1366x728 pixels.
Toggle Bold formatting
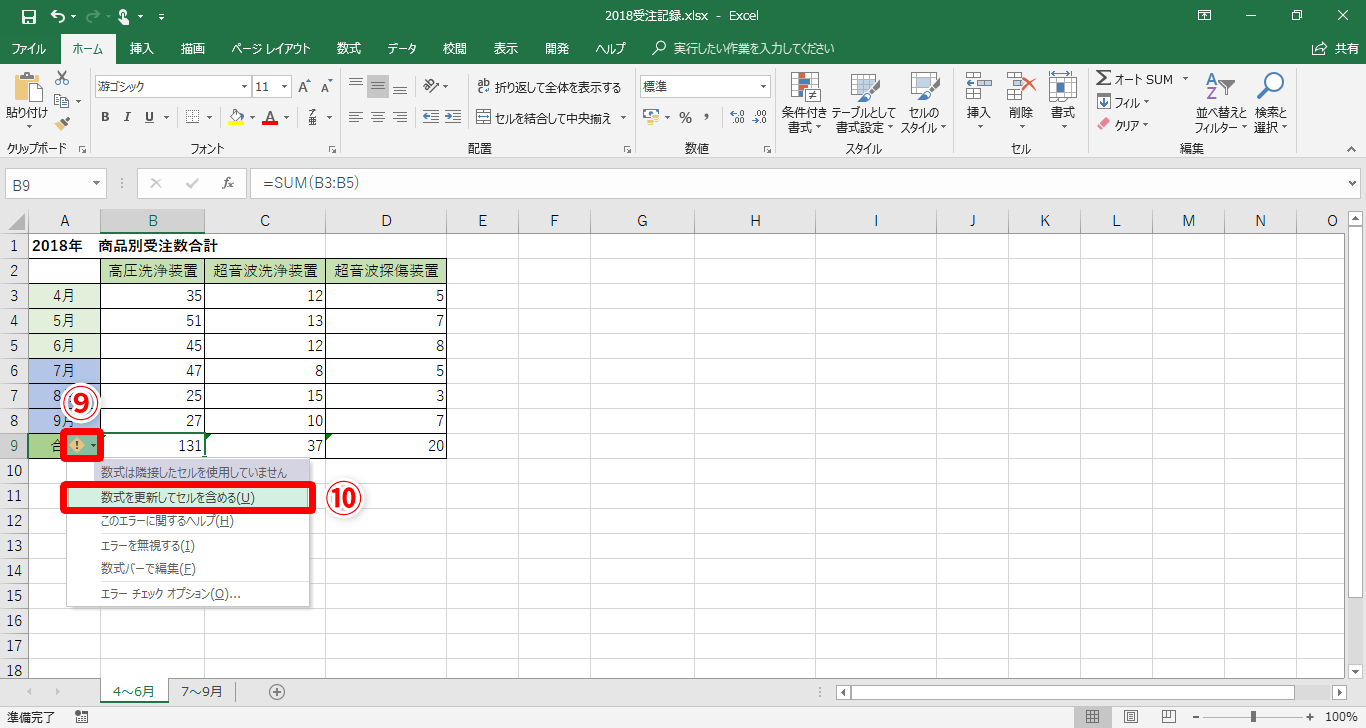pyautogui.click(x=105, y=117)
